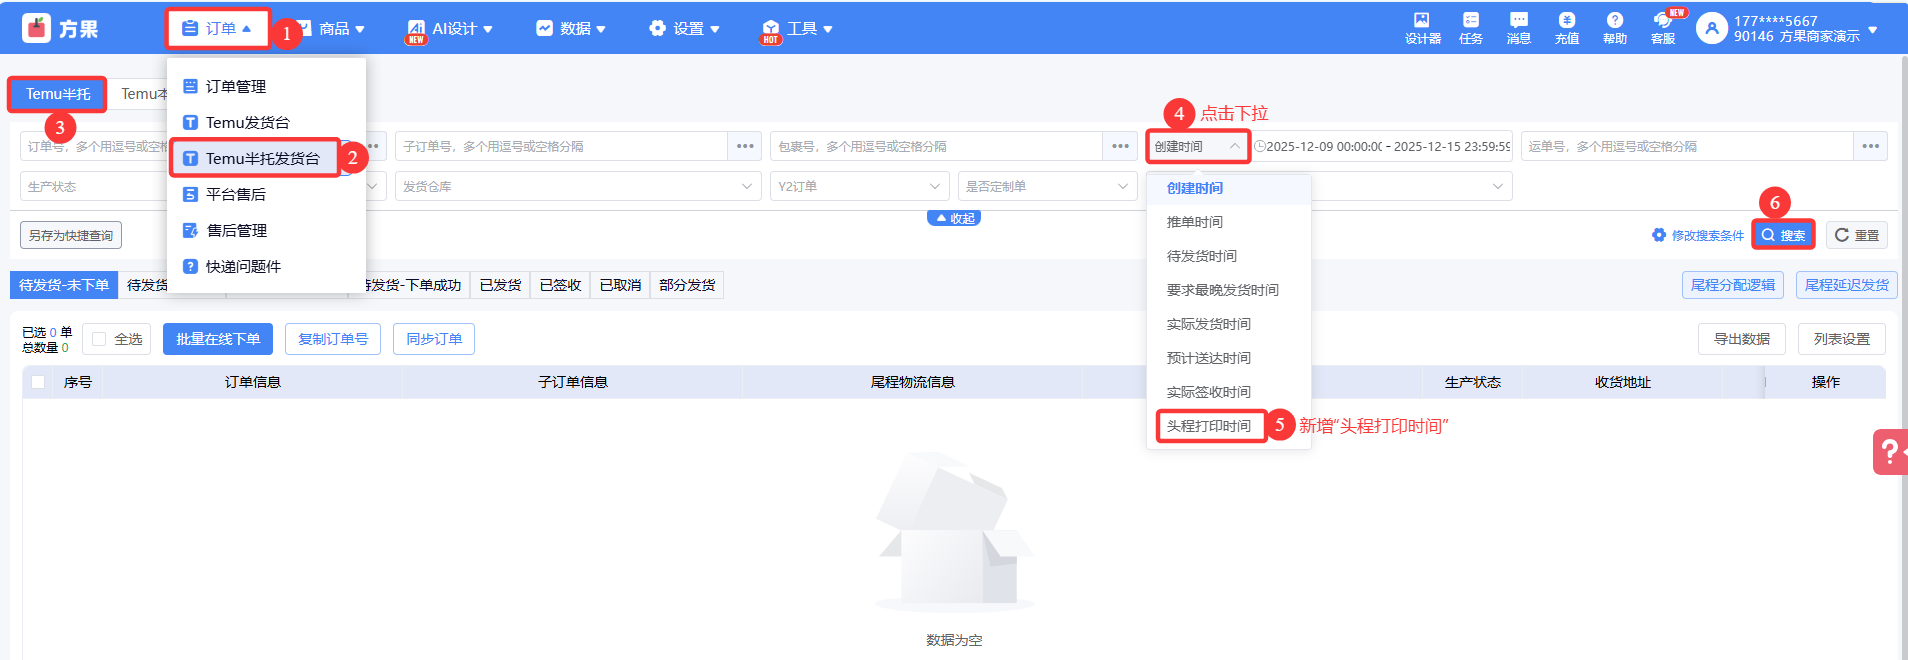Check the table header row checkbox
This screenshot has width=1908, height=660.
(38, 382)
